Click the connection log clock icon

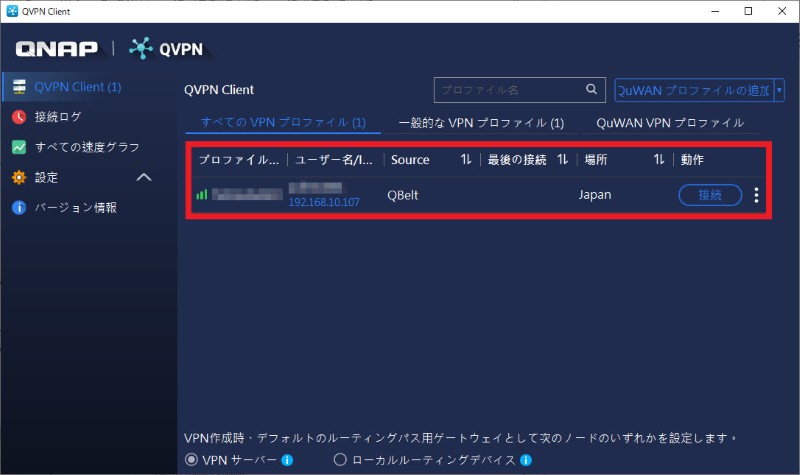click(18, 117)
